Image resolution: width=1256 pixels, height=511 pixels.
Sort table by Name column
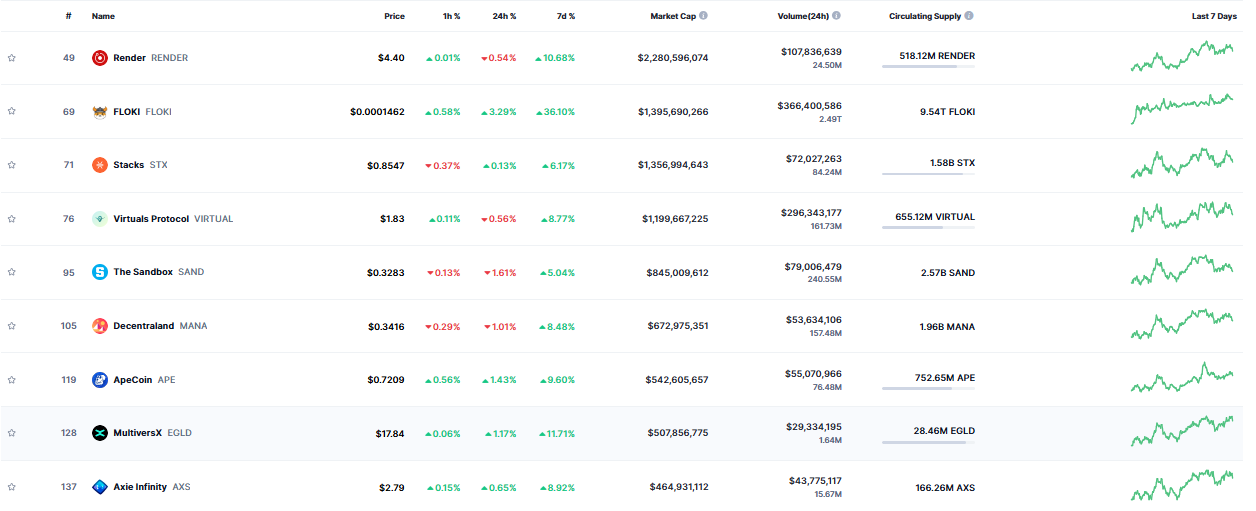[103, 16]
